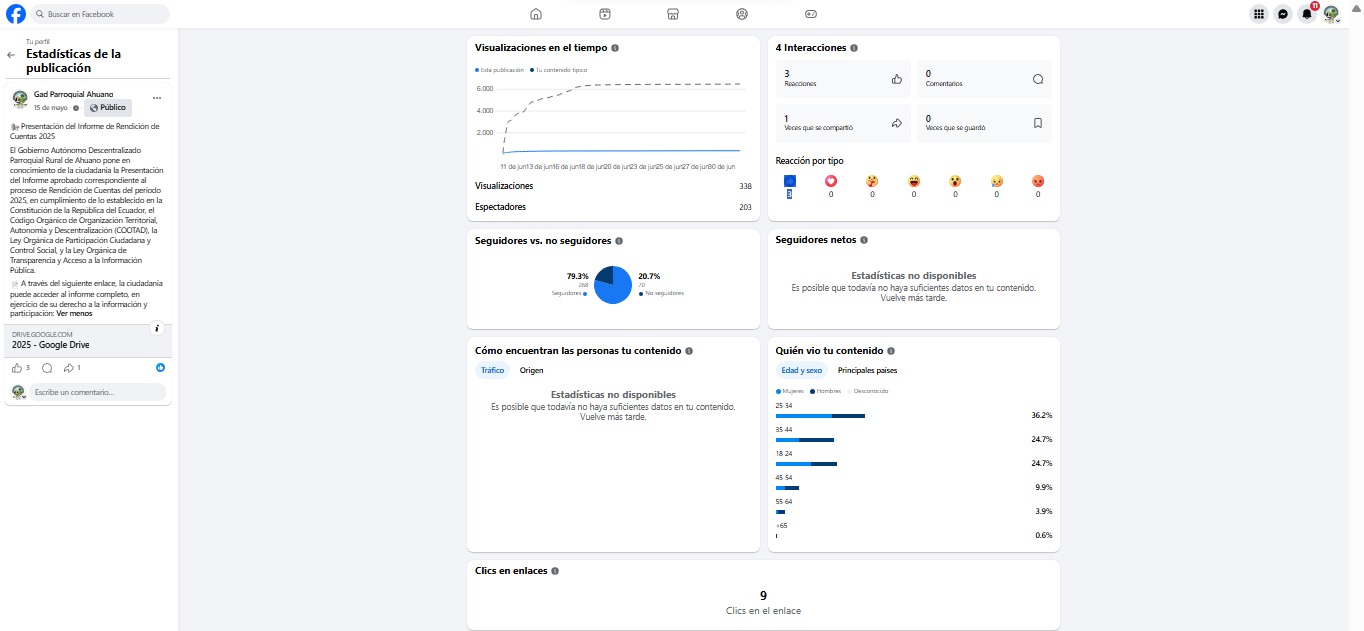Collapse post text with Ver menos
Screen dimensions: 1364x631
[74, 313]
